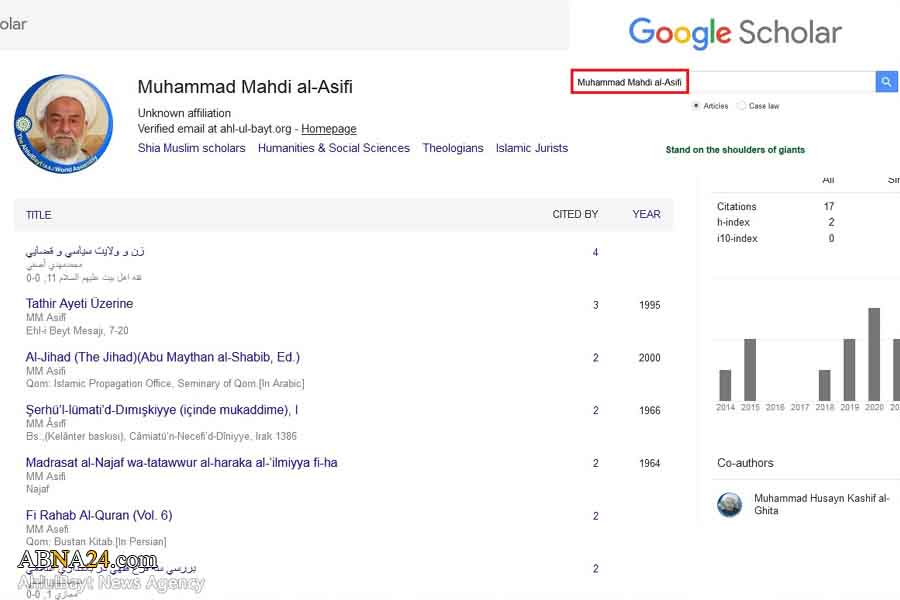Open Şerhü'l-lümati'd-Dımışkiyye article title
The width and height of the screenshot is (900, 600).
click(x=161, y=409)
